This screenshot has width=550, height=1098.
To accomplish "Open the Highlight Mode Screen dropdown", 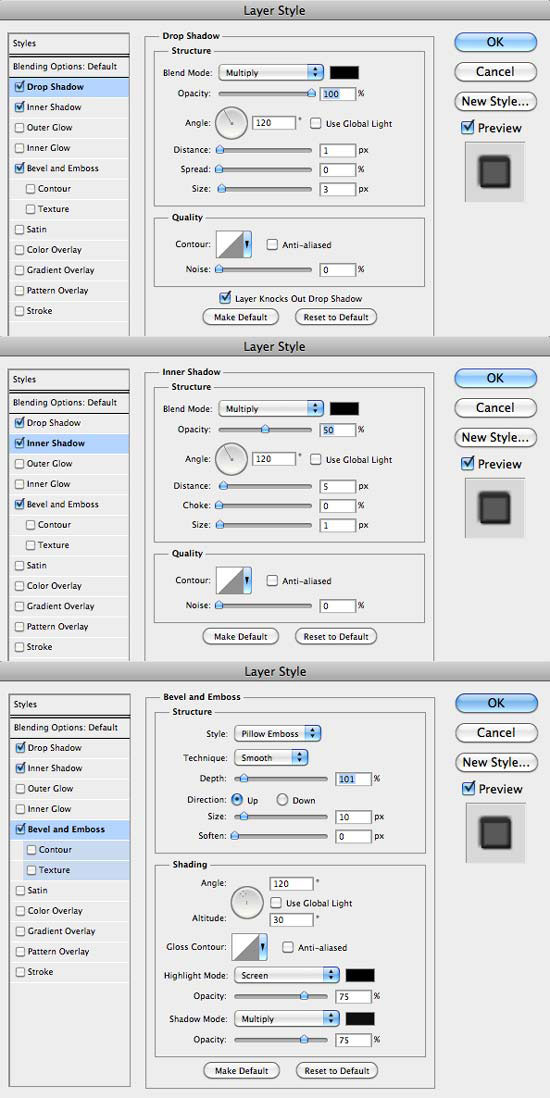I will (287, 975).
